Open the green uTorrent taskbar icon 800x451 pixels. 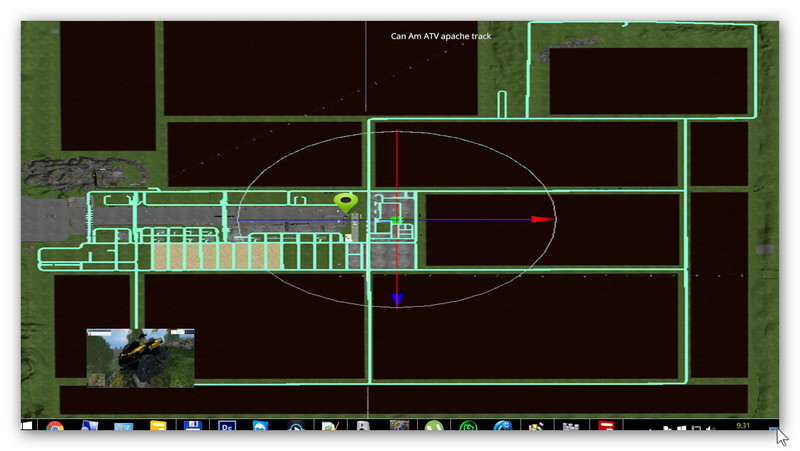pos(433,428)
